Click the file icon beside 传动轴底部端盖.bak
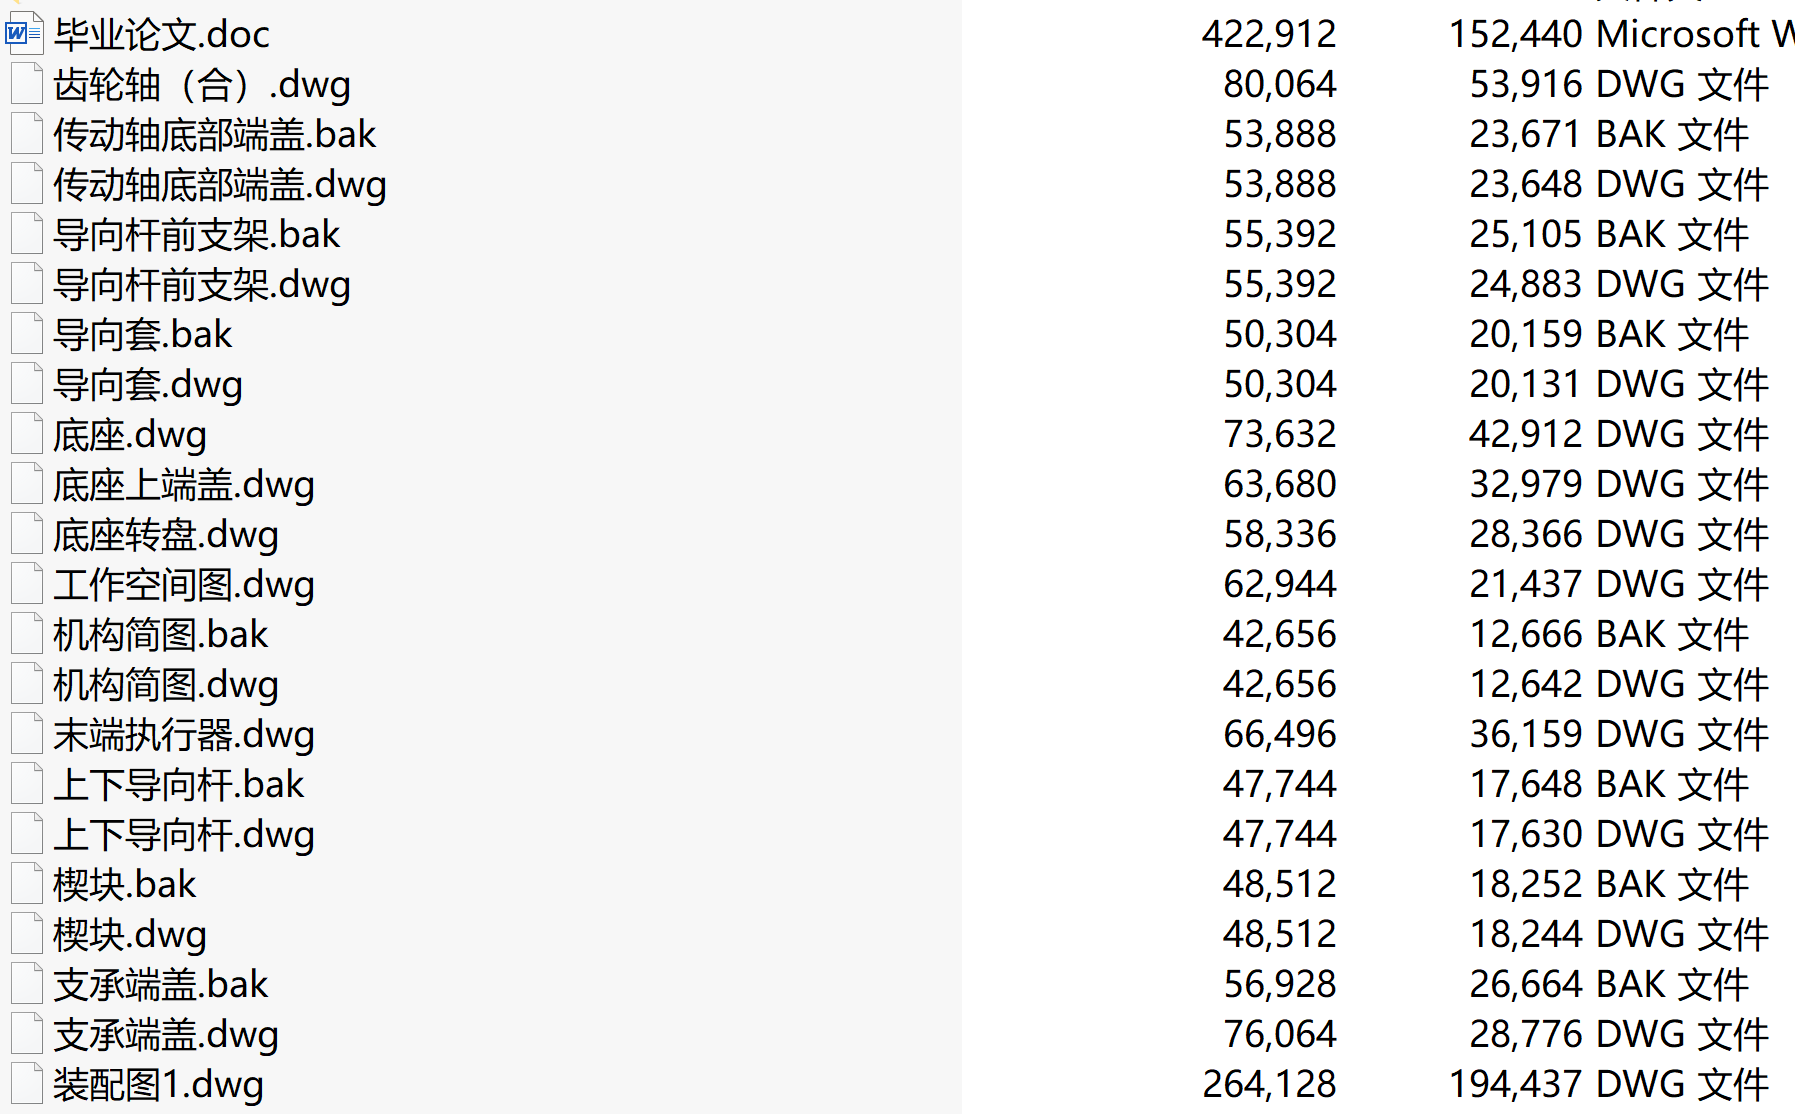The width and height of the screenshot is (1795, 1114). coord(27,134)
